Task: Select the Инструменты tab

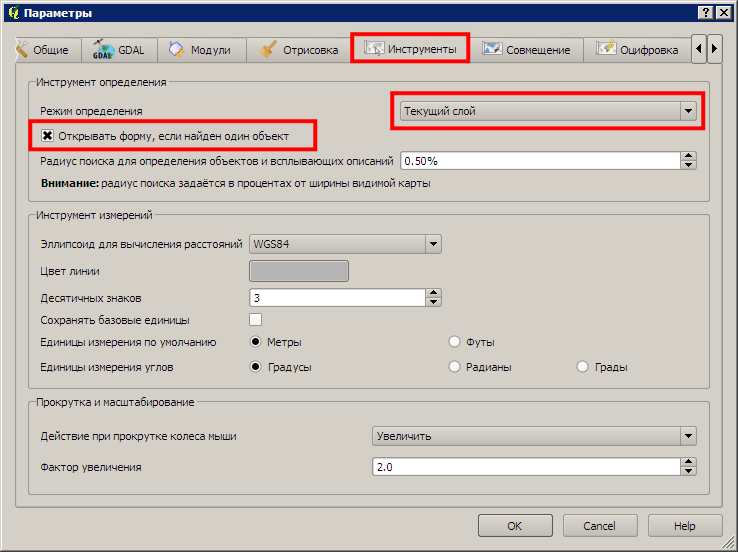Action: pos(410,48)
